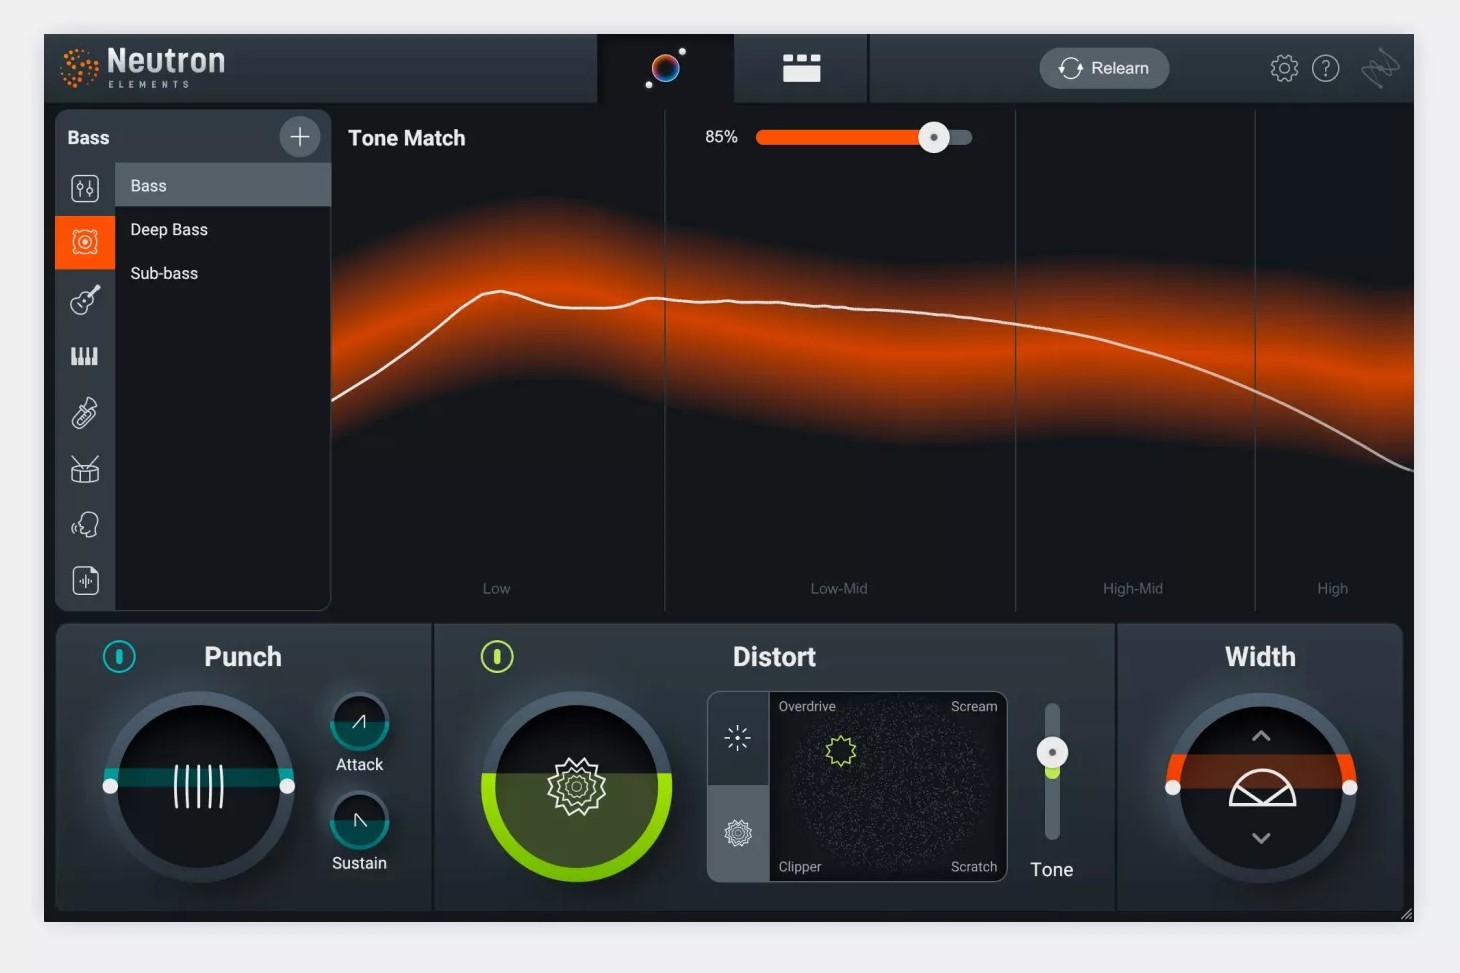Toggle the Punch module power button
Viewport: 1460px width, 973px height.
[x=119, y=656]
